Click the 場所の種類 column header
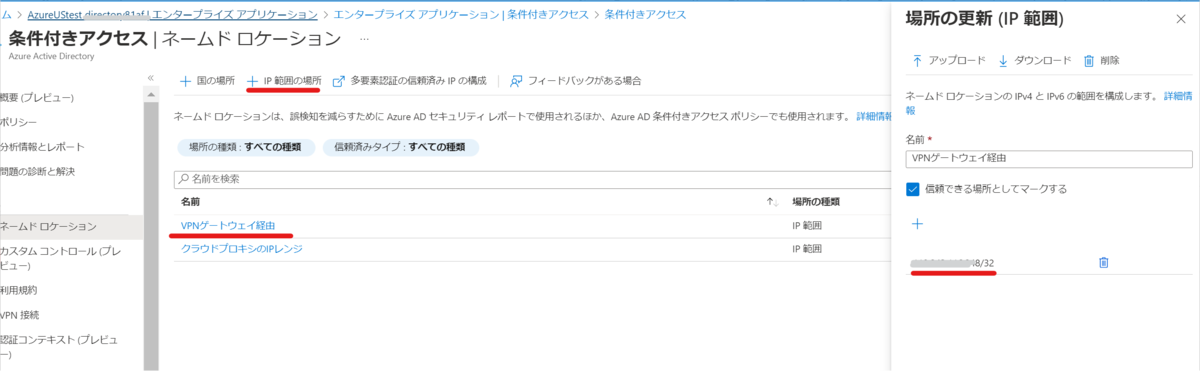The width and height of the screenshot is (1200, 371). [x=815, y=202]
